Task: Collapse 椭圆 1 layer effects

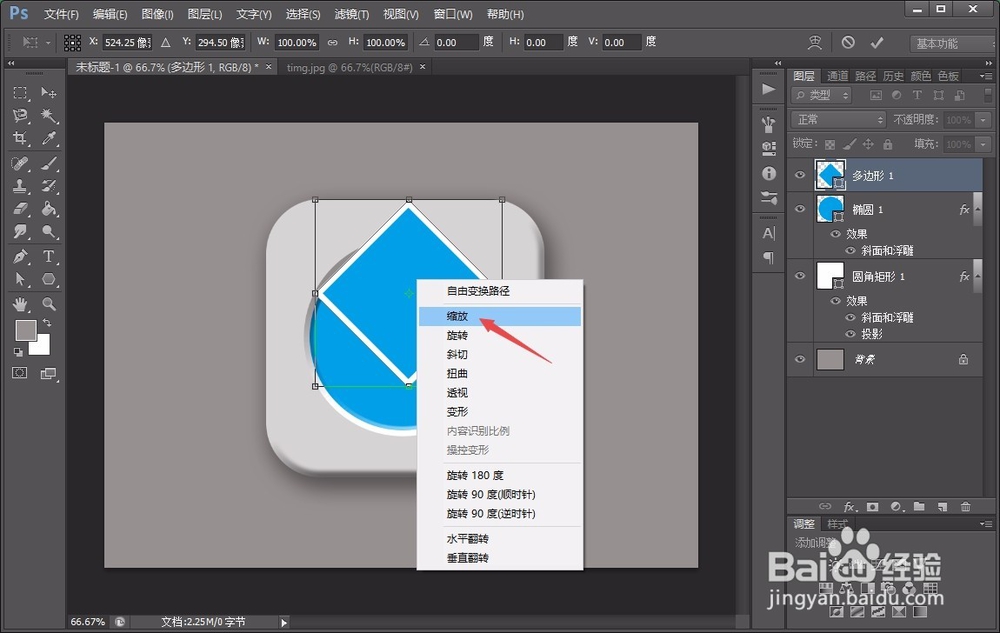Action: (x=978, y=208)
